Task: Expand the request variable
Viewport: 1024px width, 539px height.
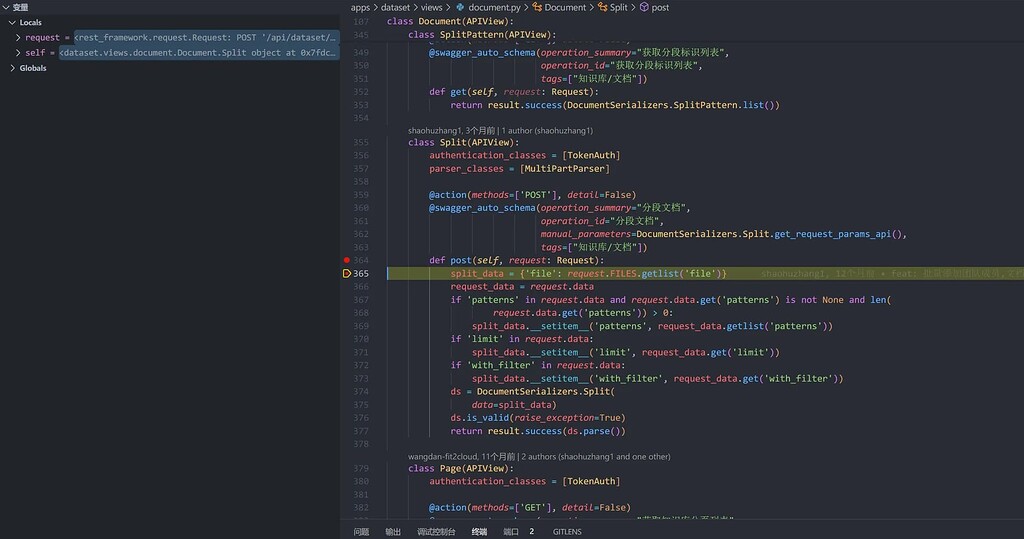Action: click(x=18, y=37)
